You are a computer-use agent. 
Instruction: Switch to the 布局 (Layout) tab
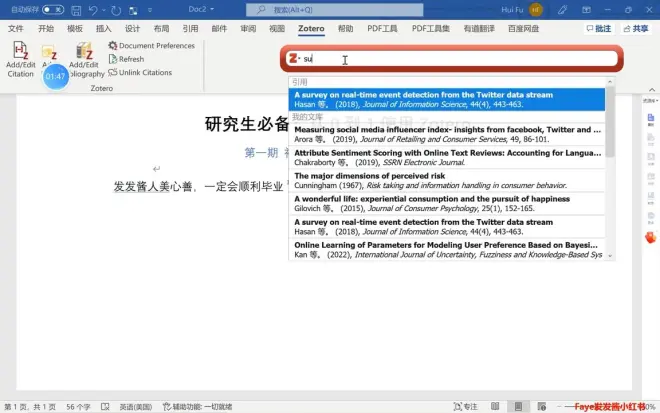coord(161,29)
